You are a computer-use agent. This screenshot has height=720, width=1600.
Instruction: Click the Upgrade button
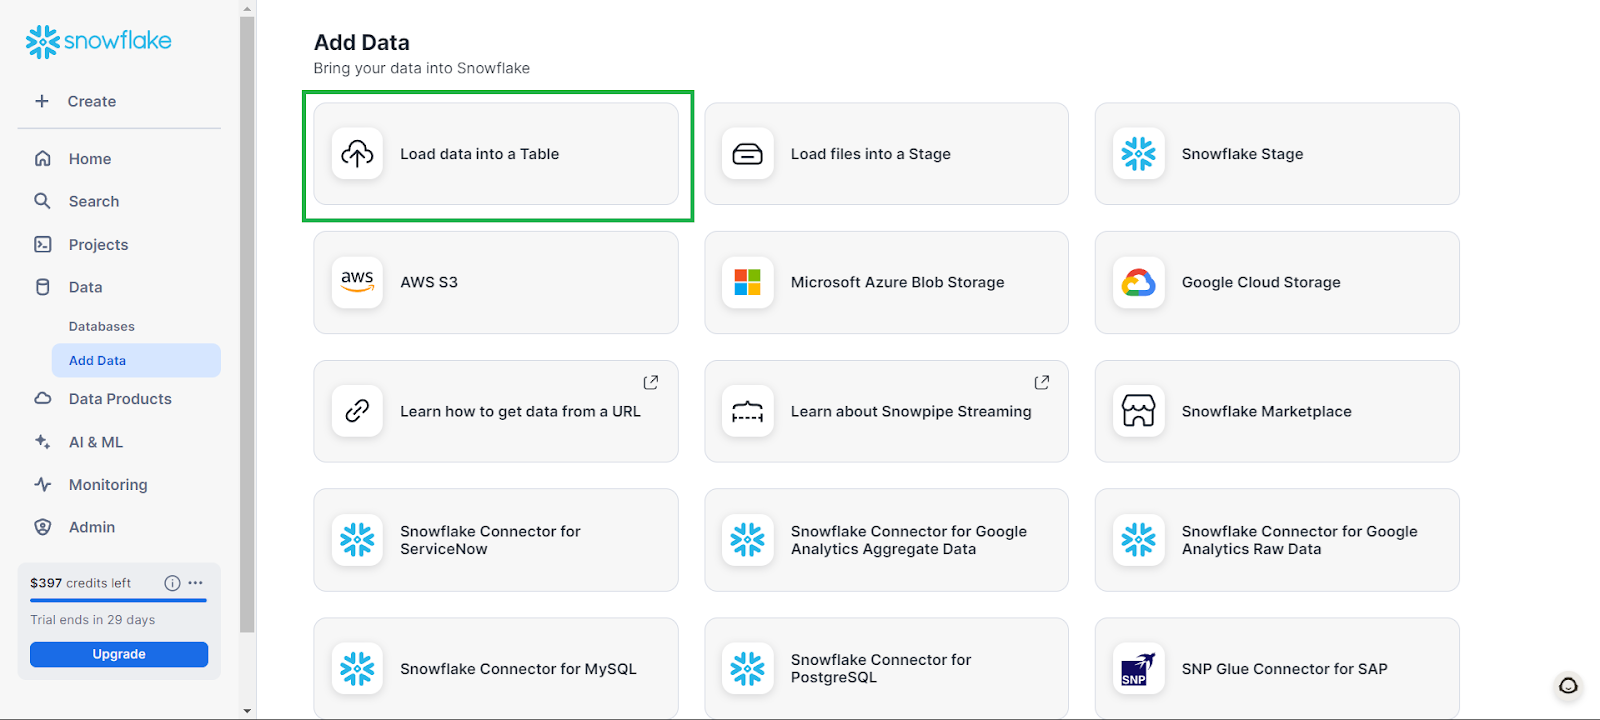click(119, 654)
